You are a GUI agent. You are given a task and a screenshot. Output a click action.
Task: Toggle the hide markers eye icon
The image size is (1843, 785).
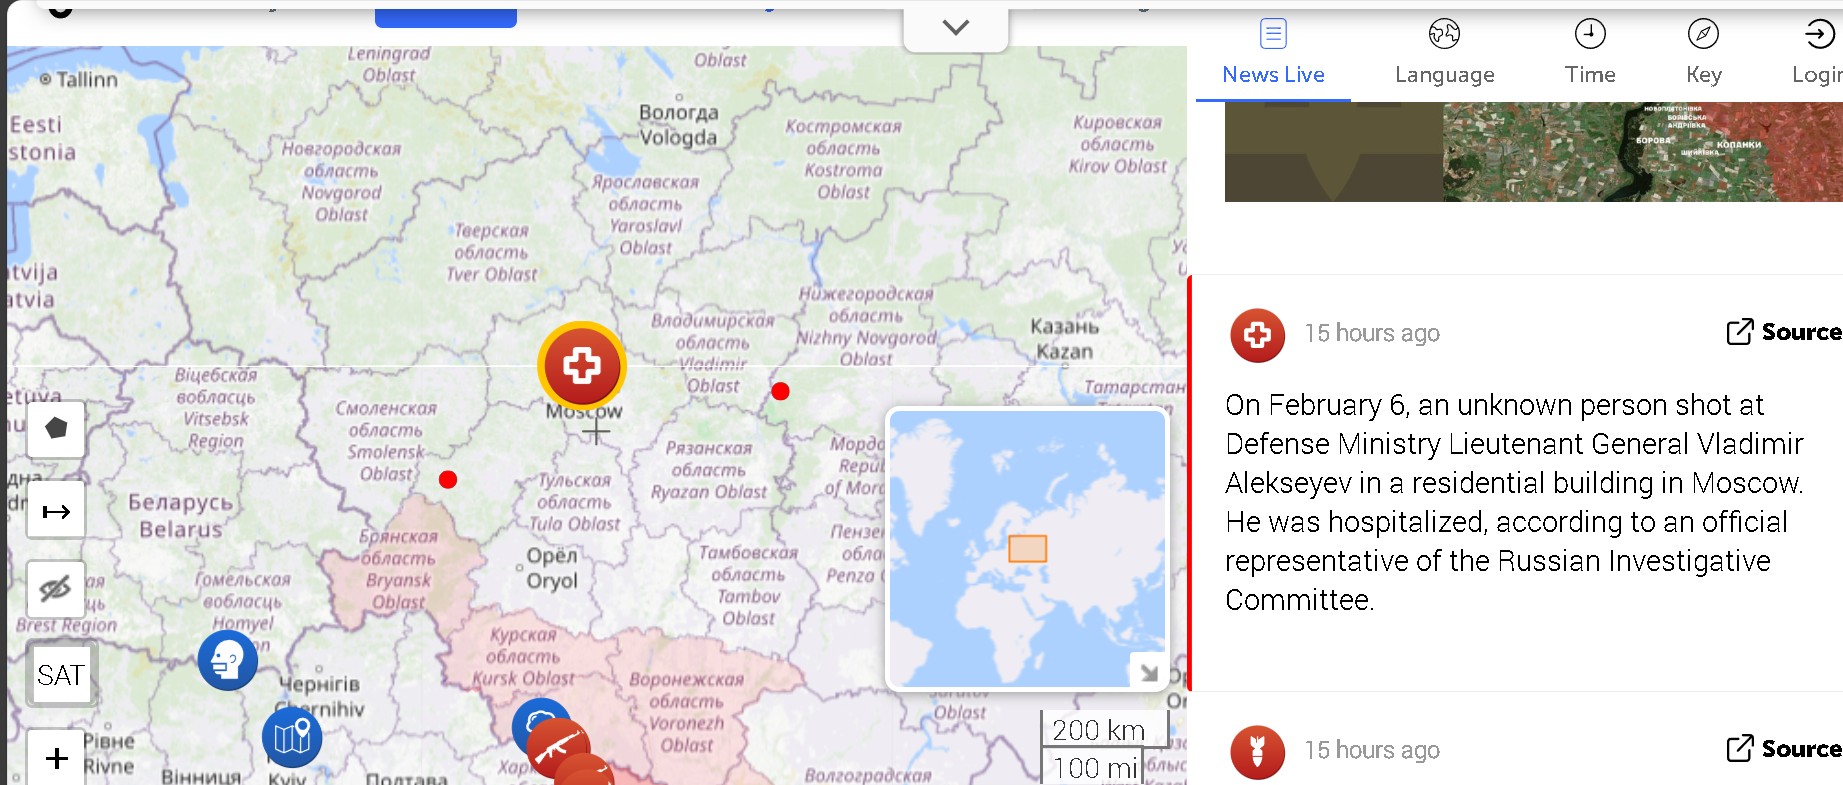(56, 589)
